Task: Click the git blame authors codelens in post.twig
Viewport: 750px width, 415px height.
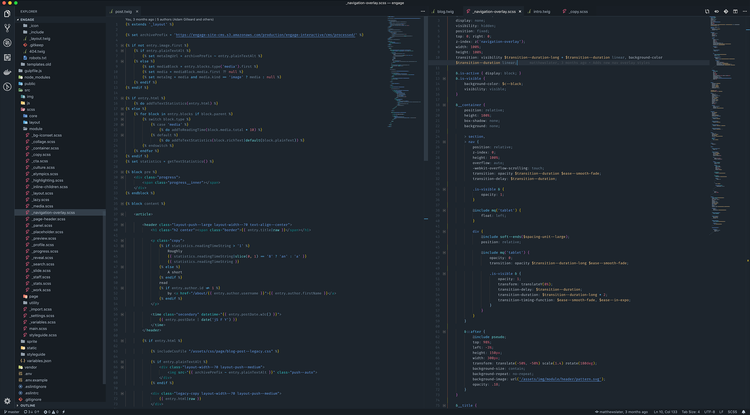Action: tap(170, 19)
